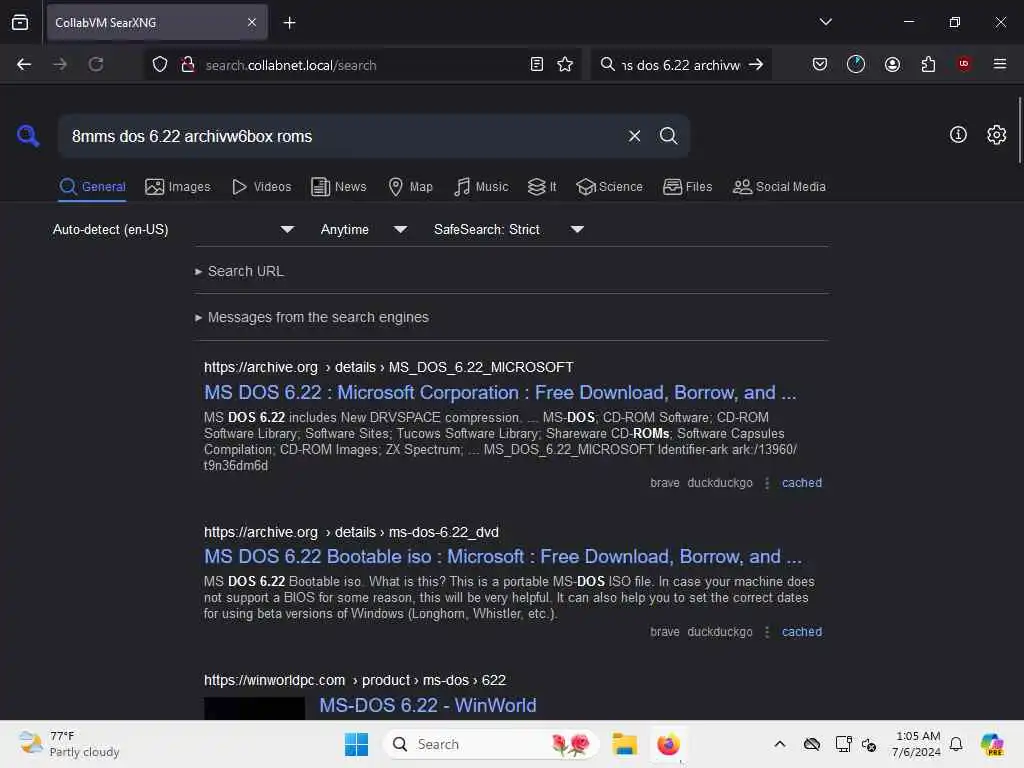Switch to the Map category

point(410,187)
